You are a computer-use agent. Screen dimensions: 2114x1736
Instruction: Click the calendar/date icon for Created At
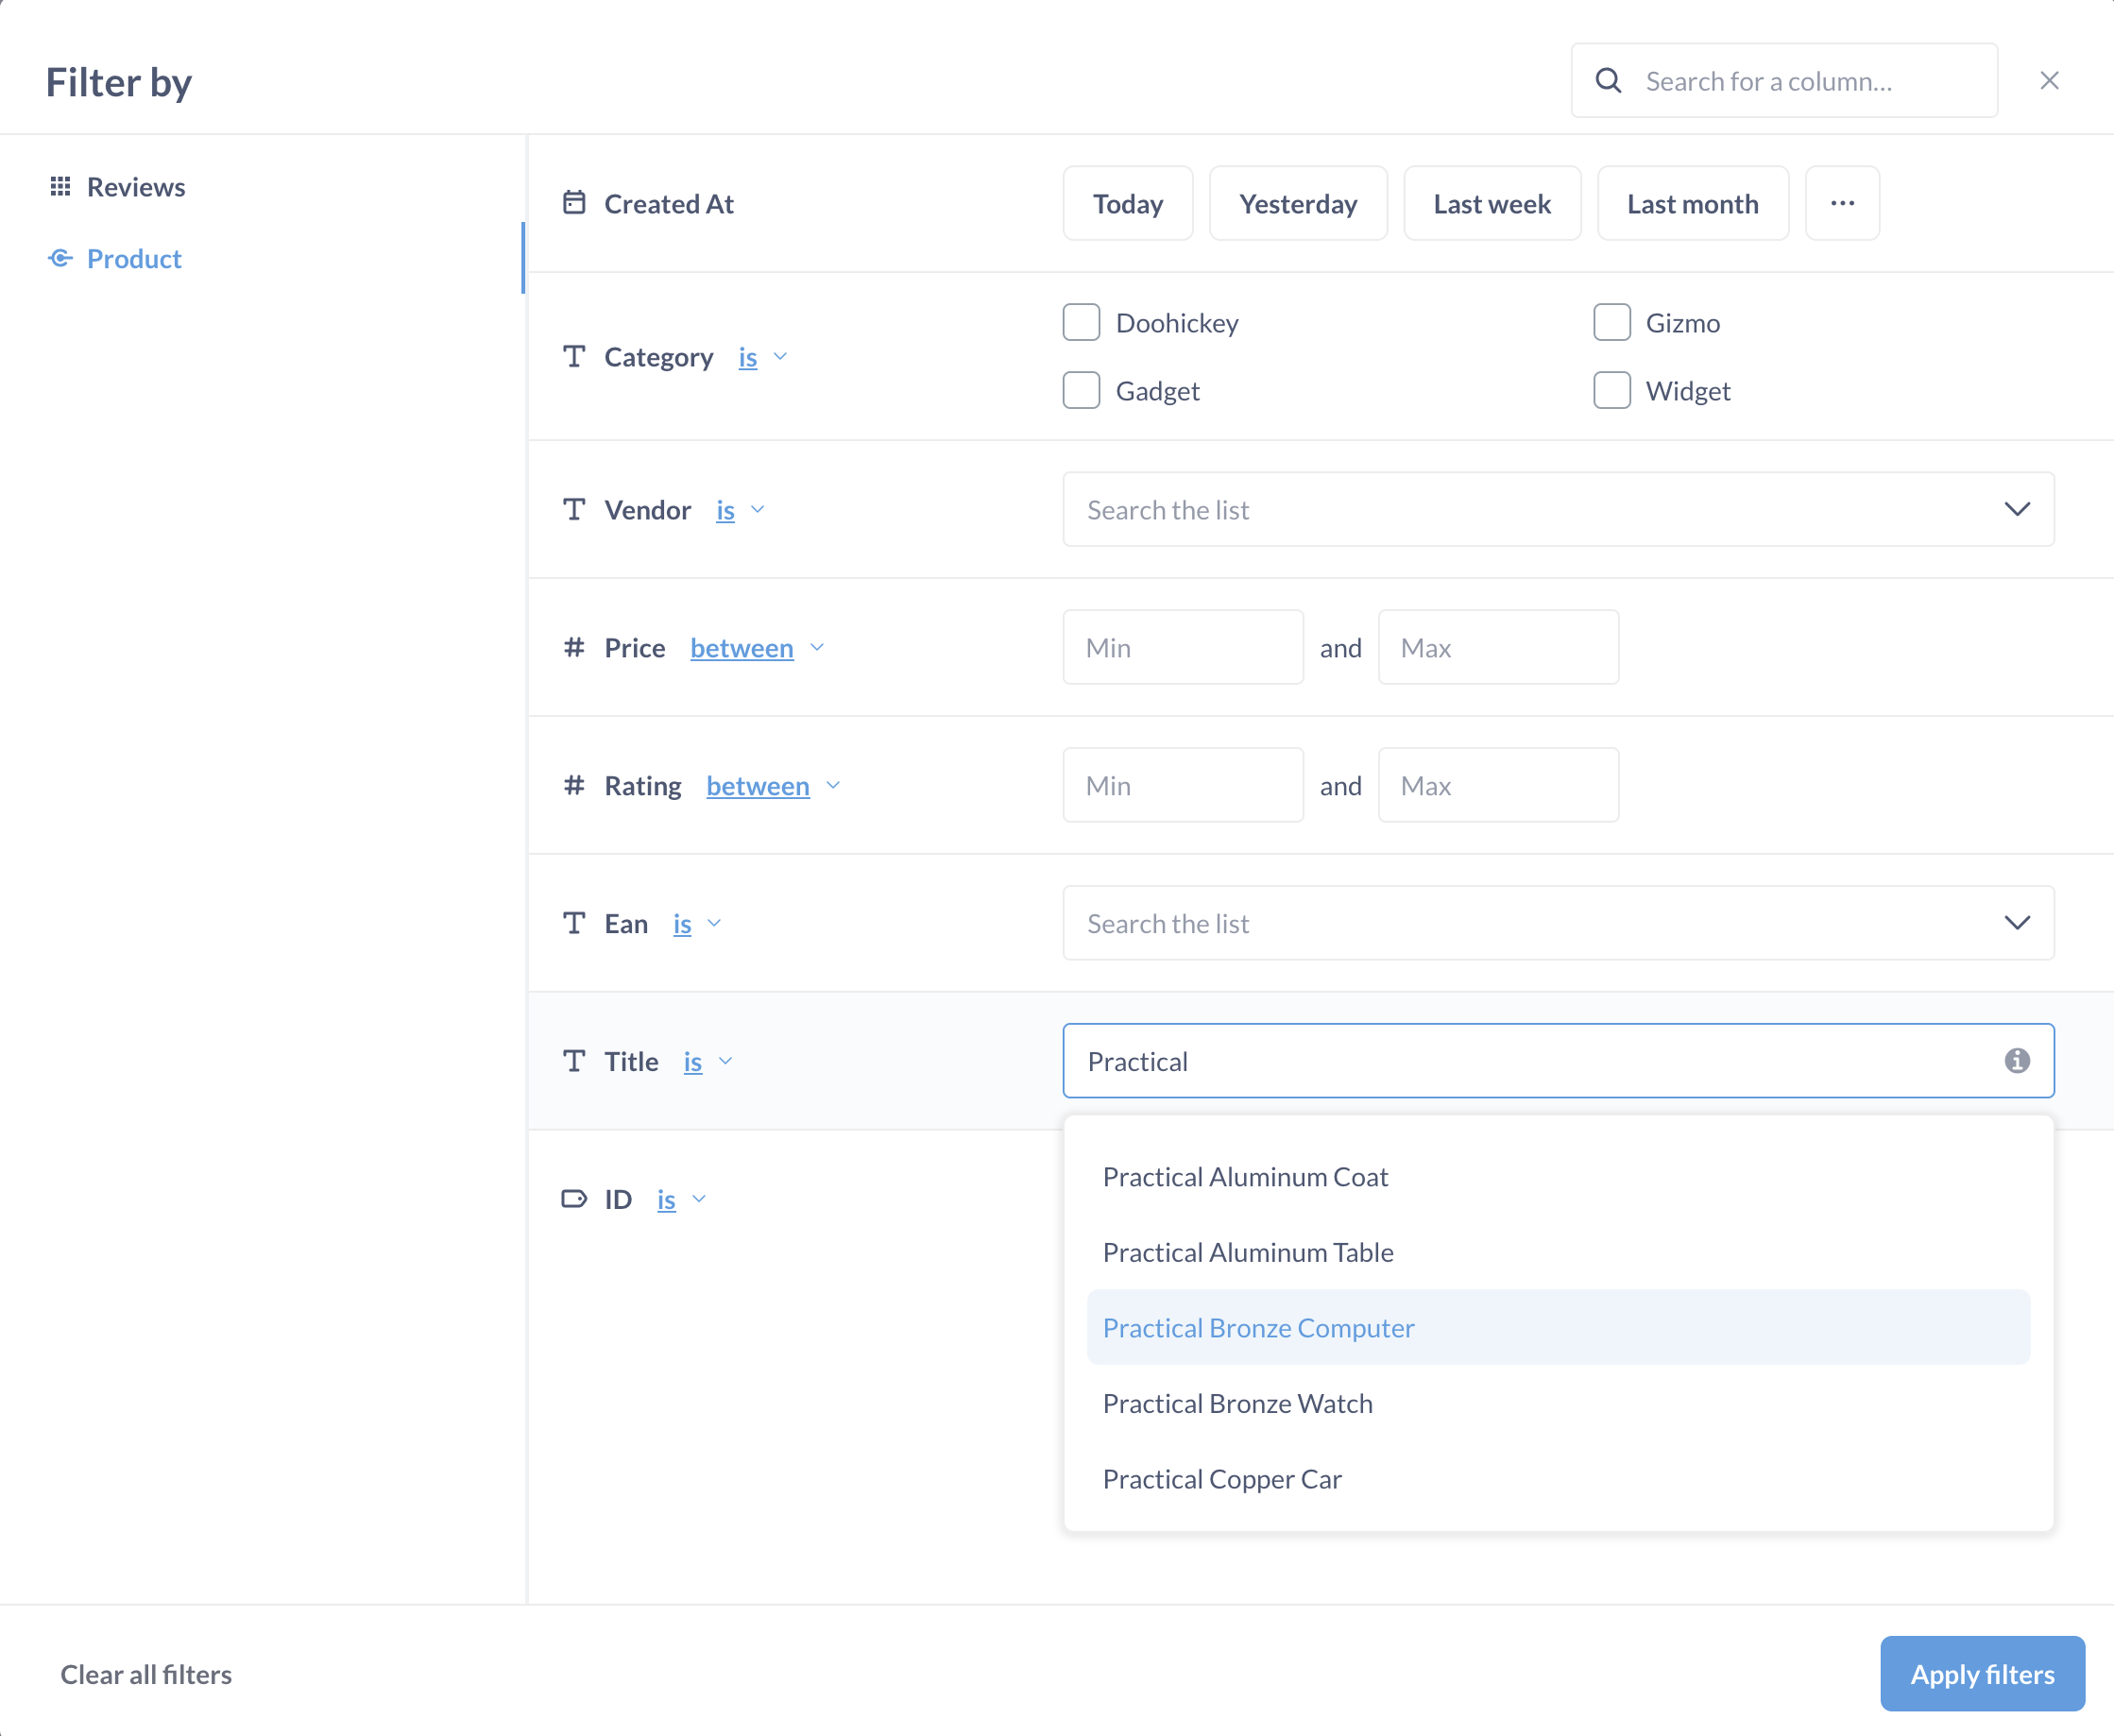tap(572, 200)
